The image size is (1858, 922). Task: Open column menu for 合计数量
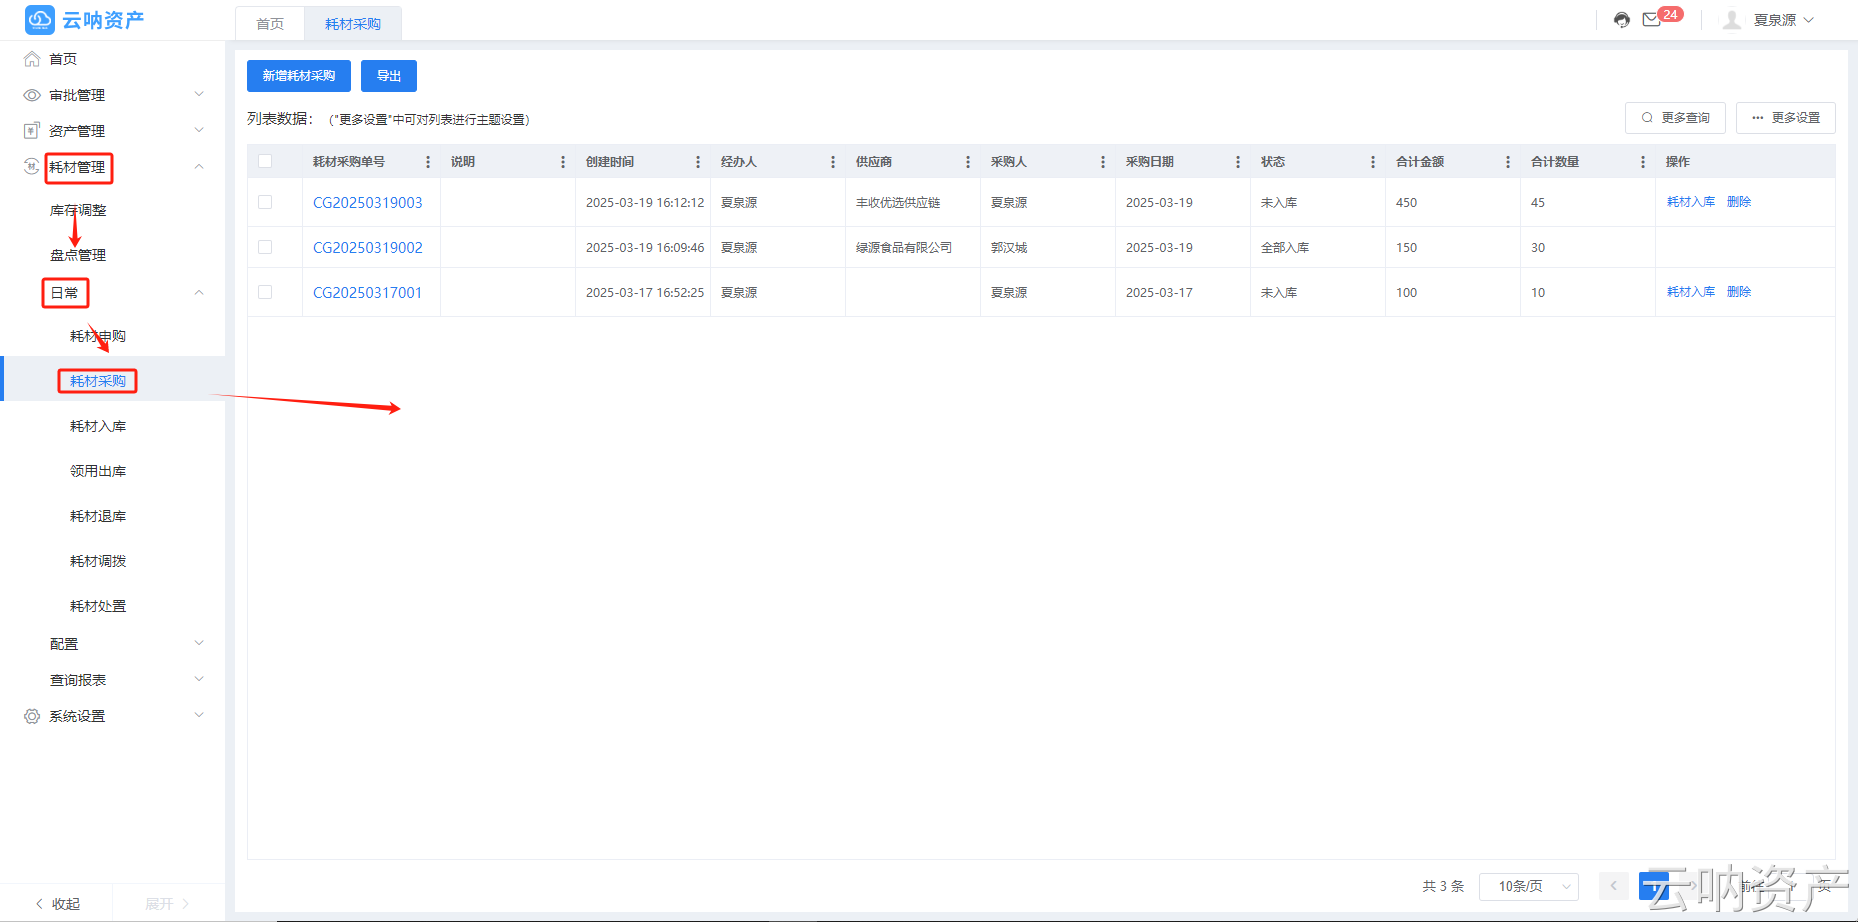click(x=1643, y=162)
